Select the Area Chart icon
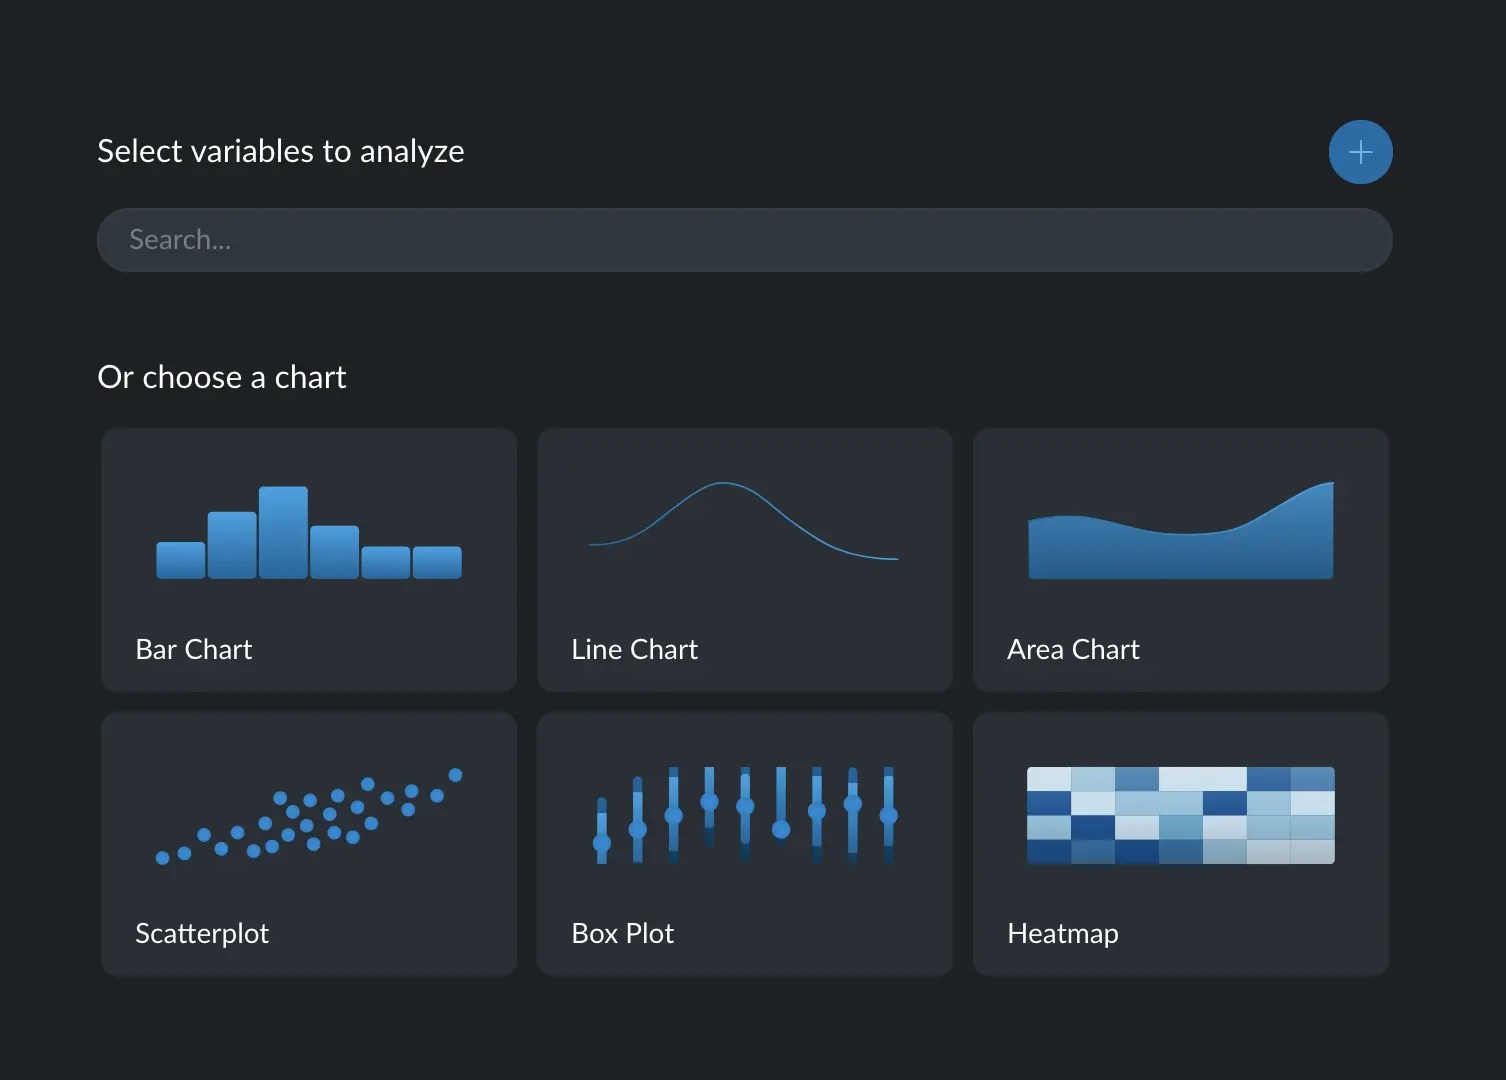The image size is (1506, 1080). [1179, 528]
